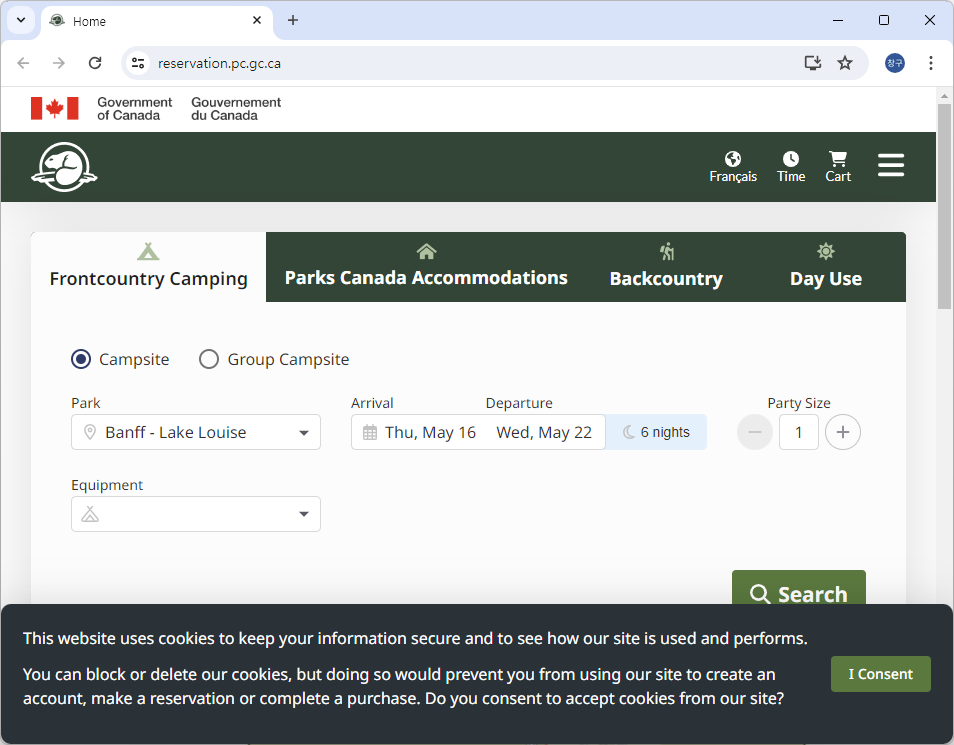Open the Equipment dropdown
954x745 pixels.
tap(195, 514)
